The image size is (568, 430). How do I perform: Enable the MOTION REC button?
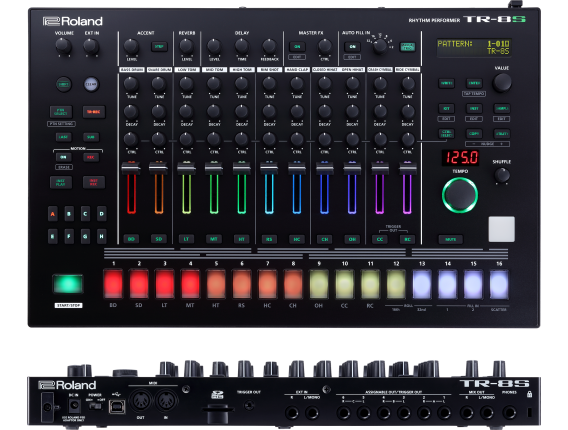point(91,157)
